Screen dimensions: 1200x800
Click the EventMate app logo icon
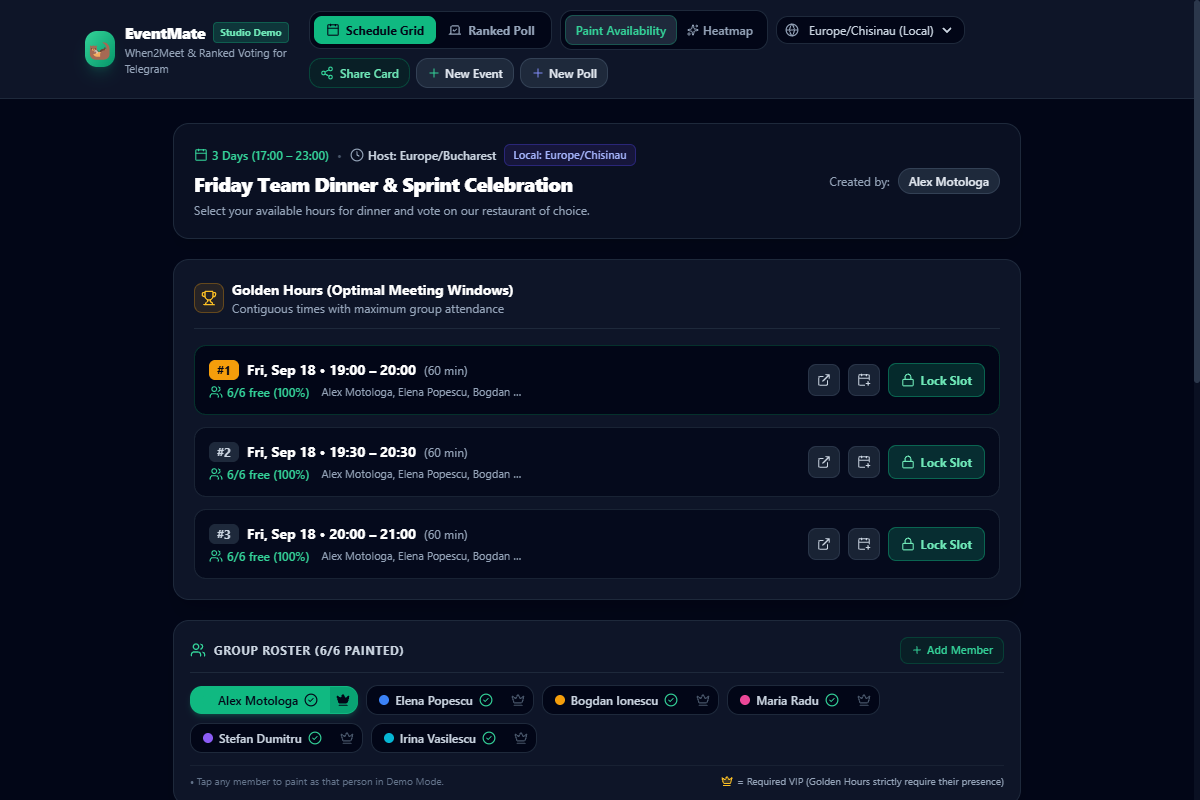pyautogui.click(x=100, y=49)
